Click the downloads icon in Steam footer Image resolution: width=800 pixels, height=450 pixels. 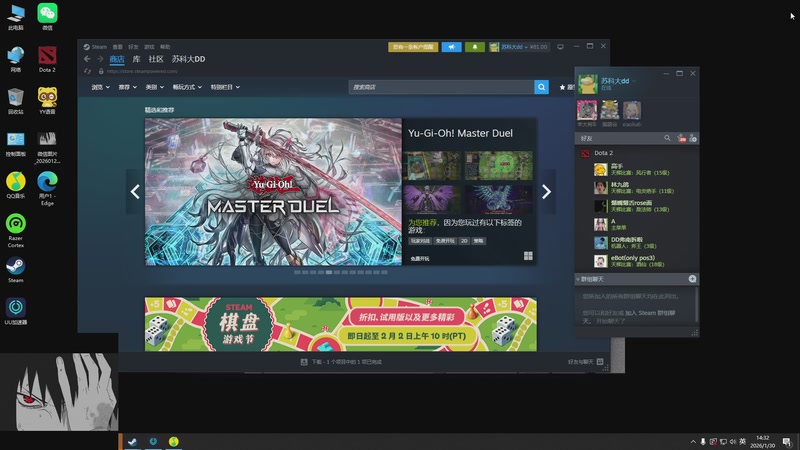304,362
